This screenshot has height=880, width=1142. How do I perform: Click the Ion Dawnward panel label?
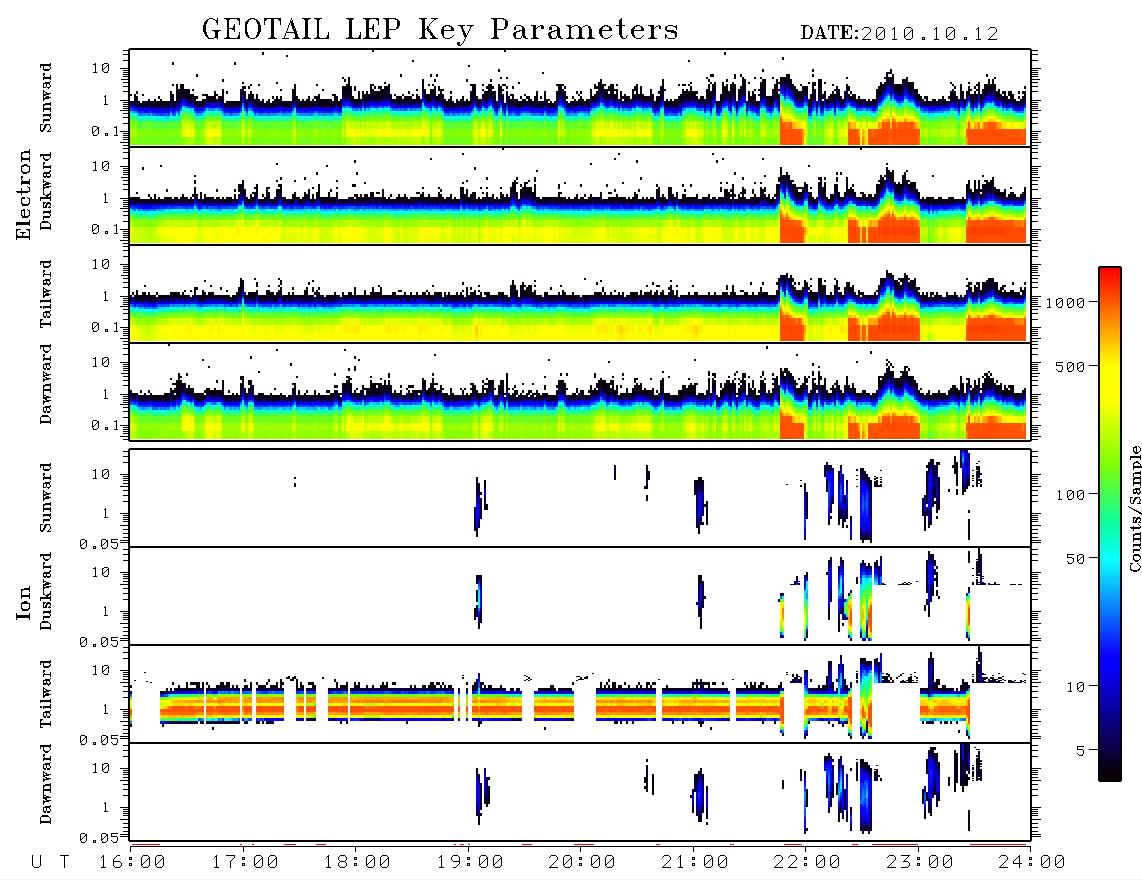click(x=46, y=784)
